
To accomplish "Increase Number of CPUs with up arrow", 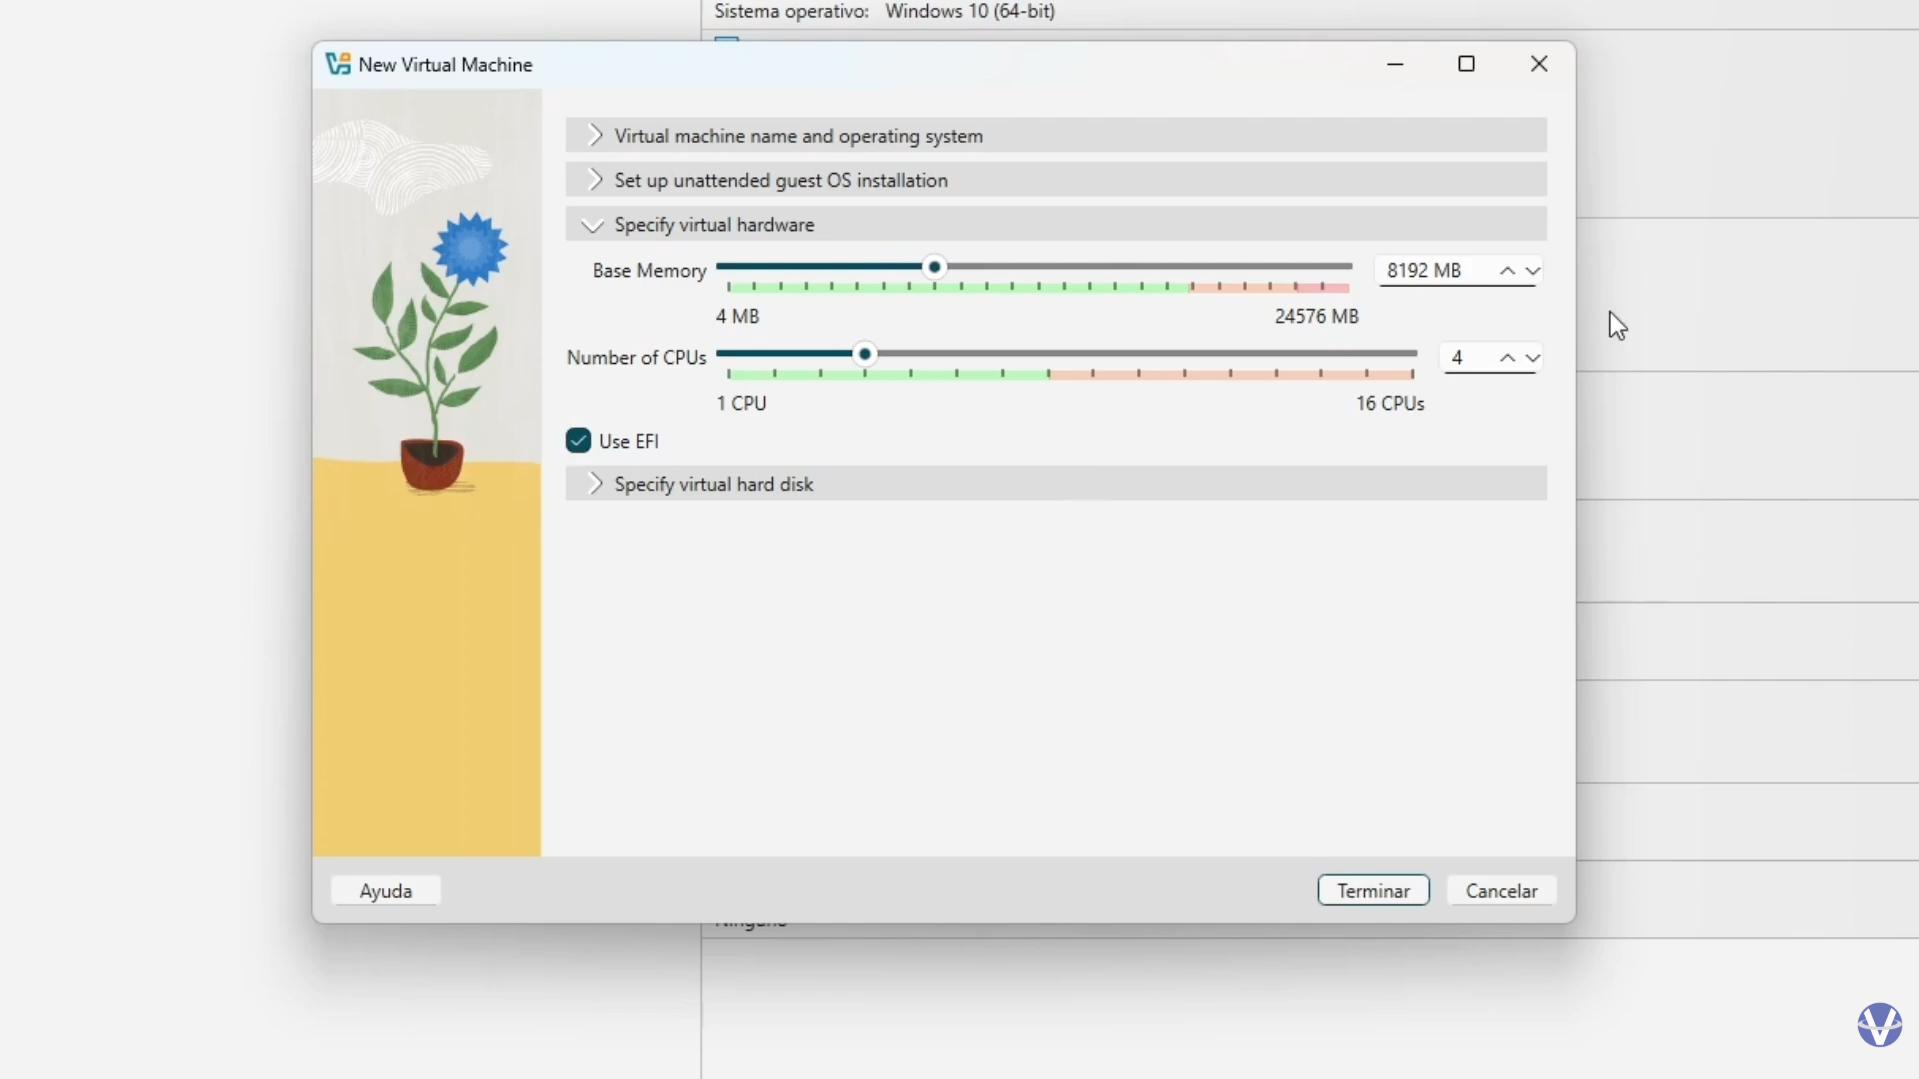I will 1506,358.
